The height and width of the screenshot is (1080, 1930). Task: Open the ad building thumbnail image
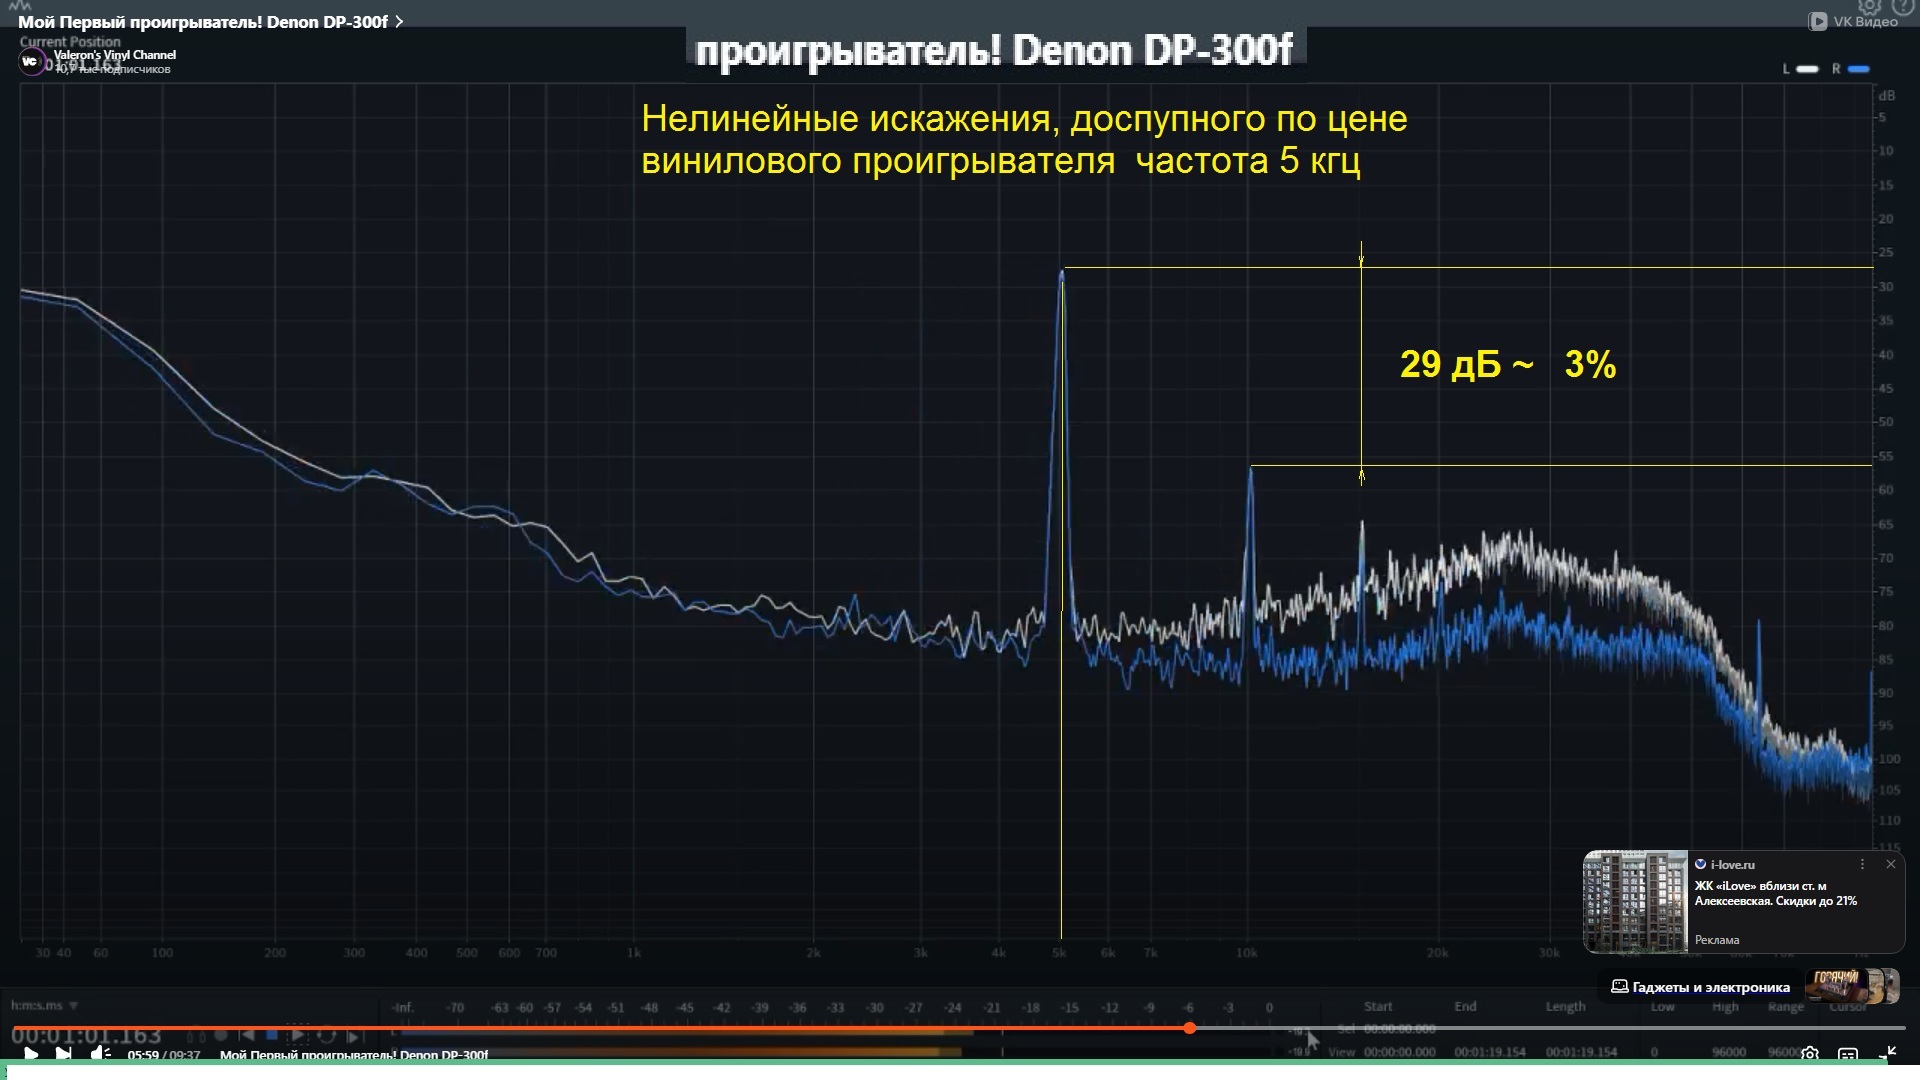pos(1636,901)
